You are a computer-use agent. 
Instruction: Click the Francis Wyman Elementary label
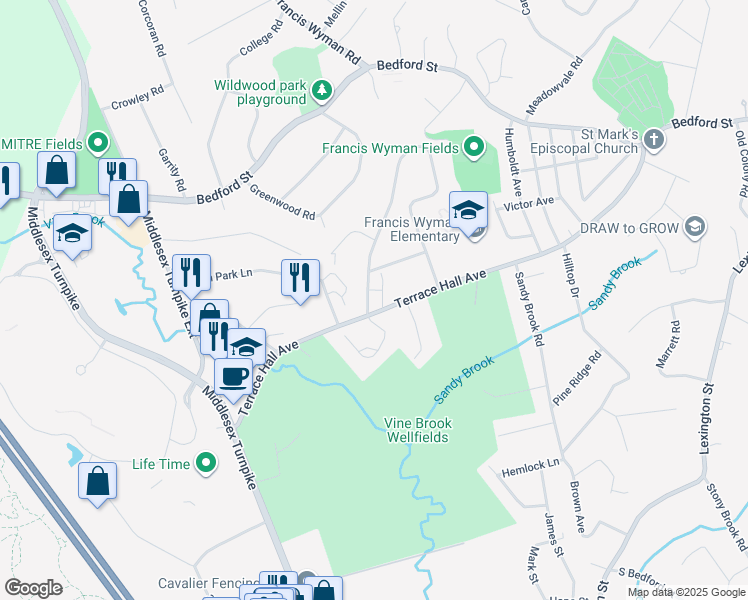(x=410, y=229)
